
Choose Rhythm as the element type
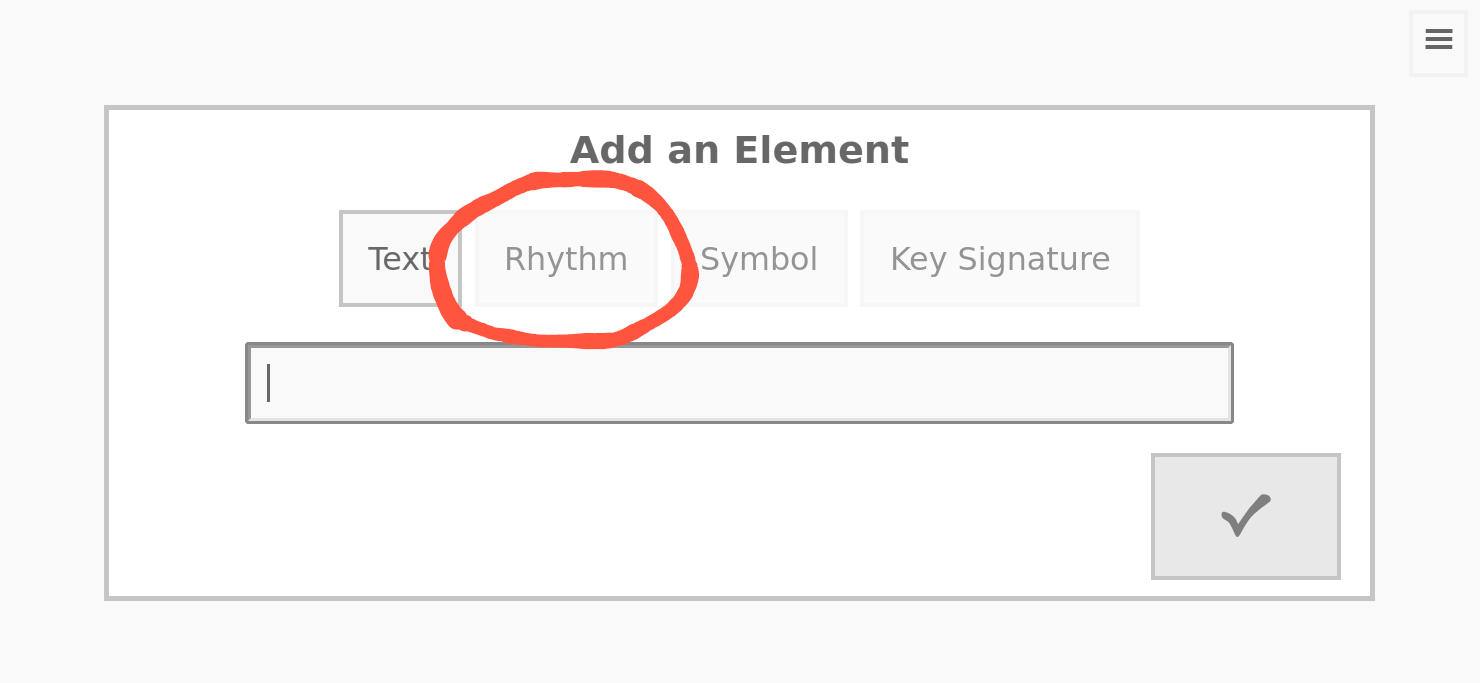(566, 259)
